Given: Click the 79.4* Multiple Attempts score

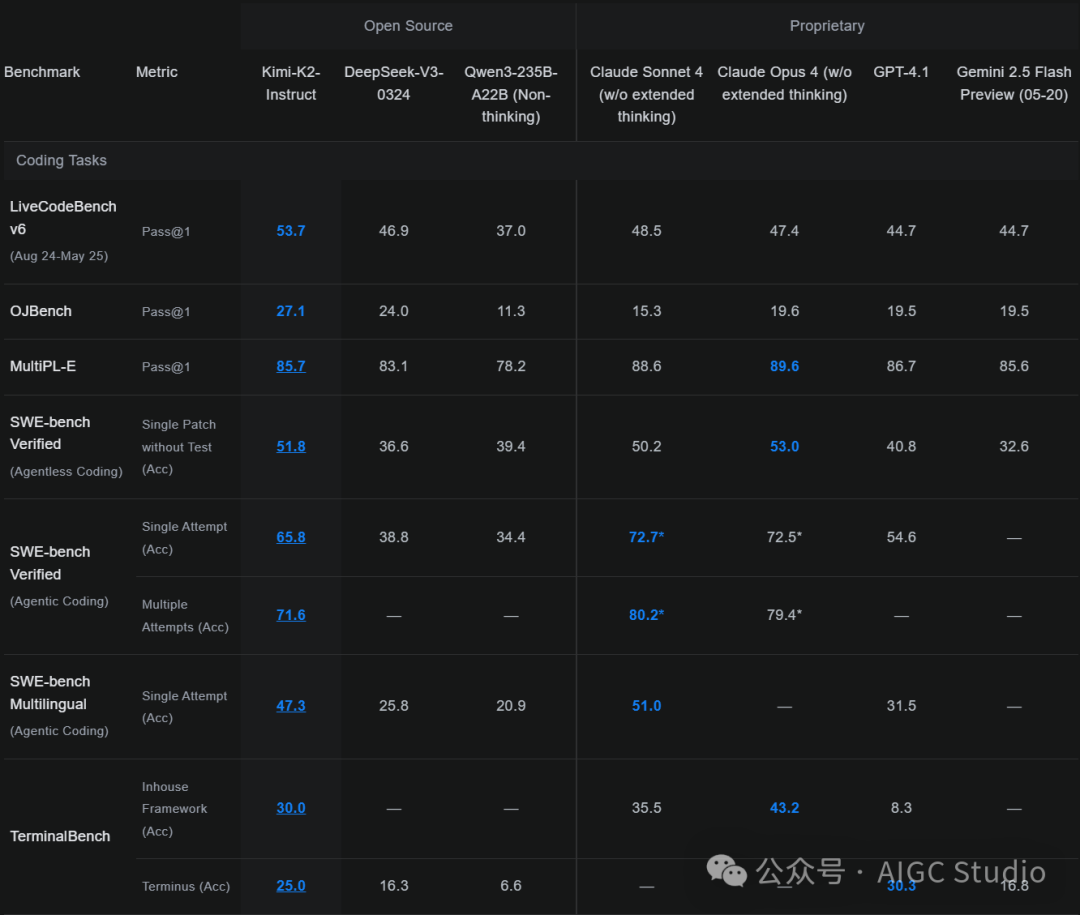Looking at the screenshot, I should pyautogui.click(x=785, y=615).
